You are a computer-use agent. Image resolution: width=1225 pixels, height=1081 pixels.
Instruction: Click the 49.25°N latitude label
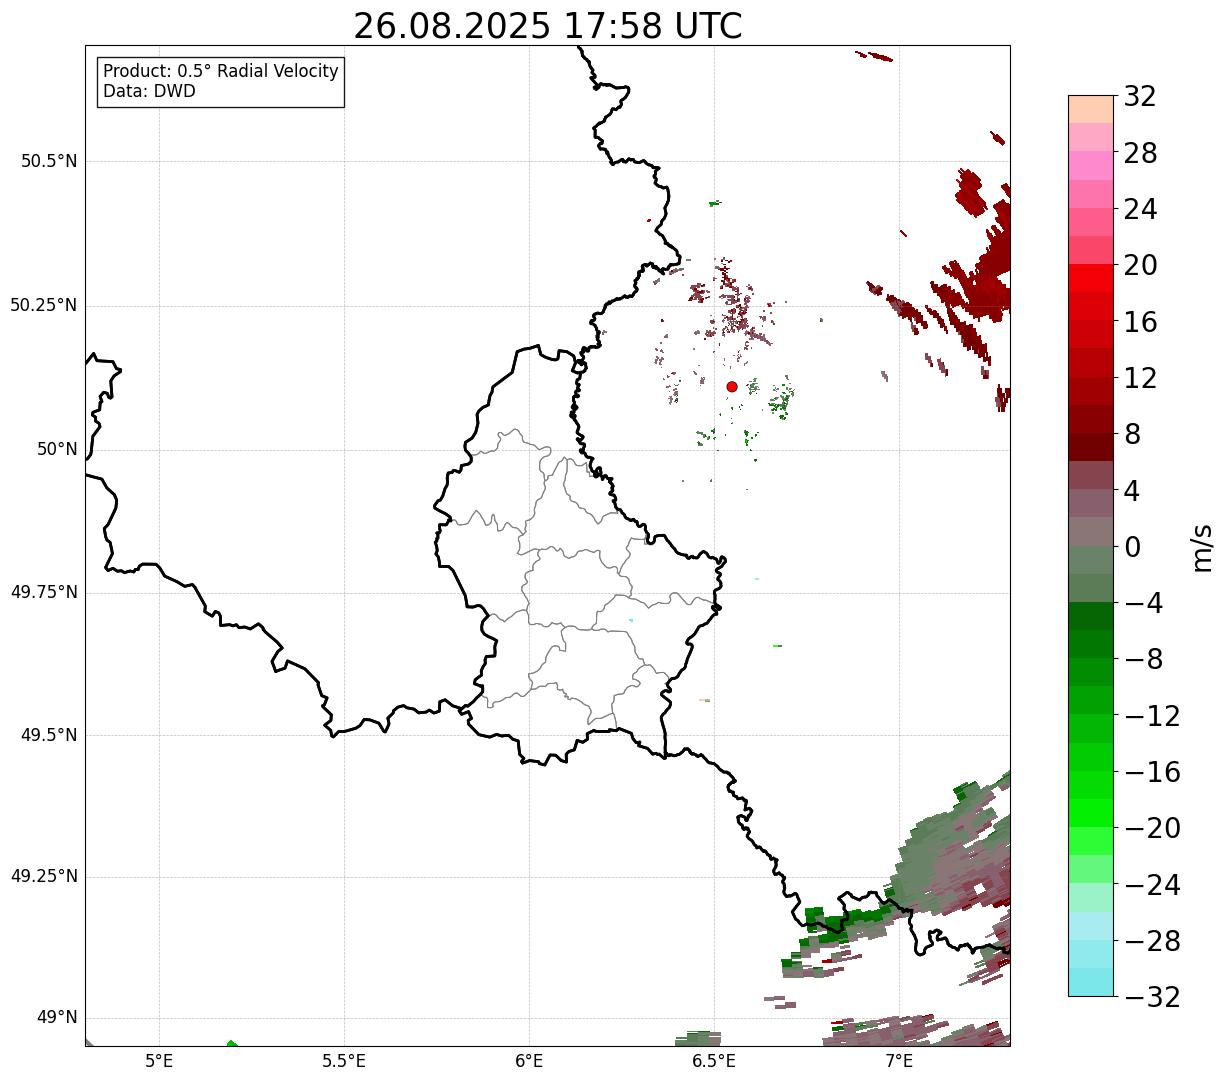point(44,876)
